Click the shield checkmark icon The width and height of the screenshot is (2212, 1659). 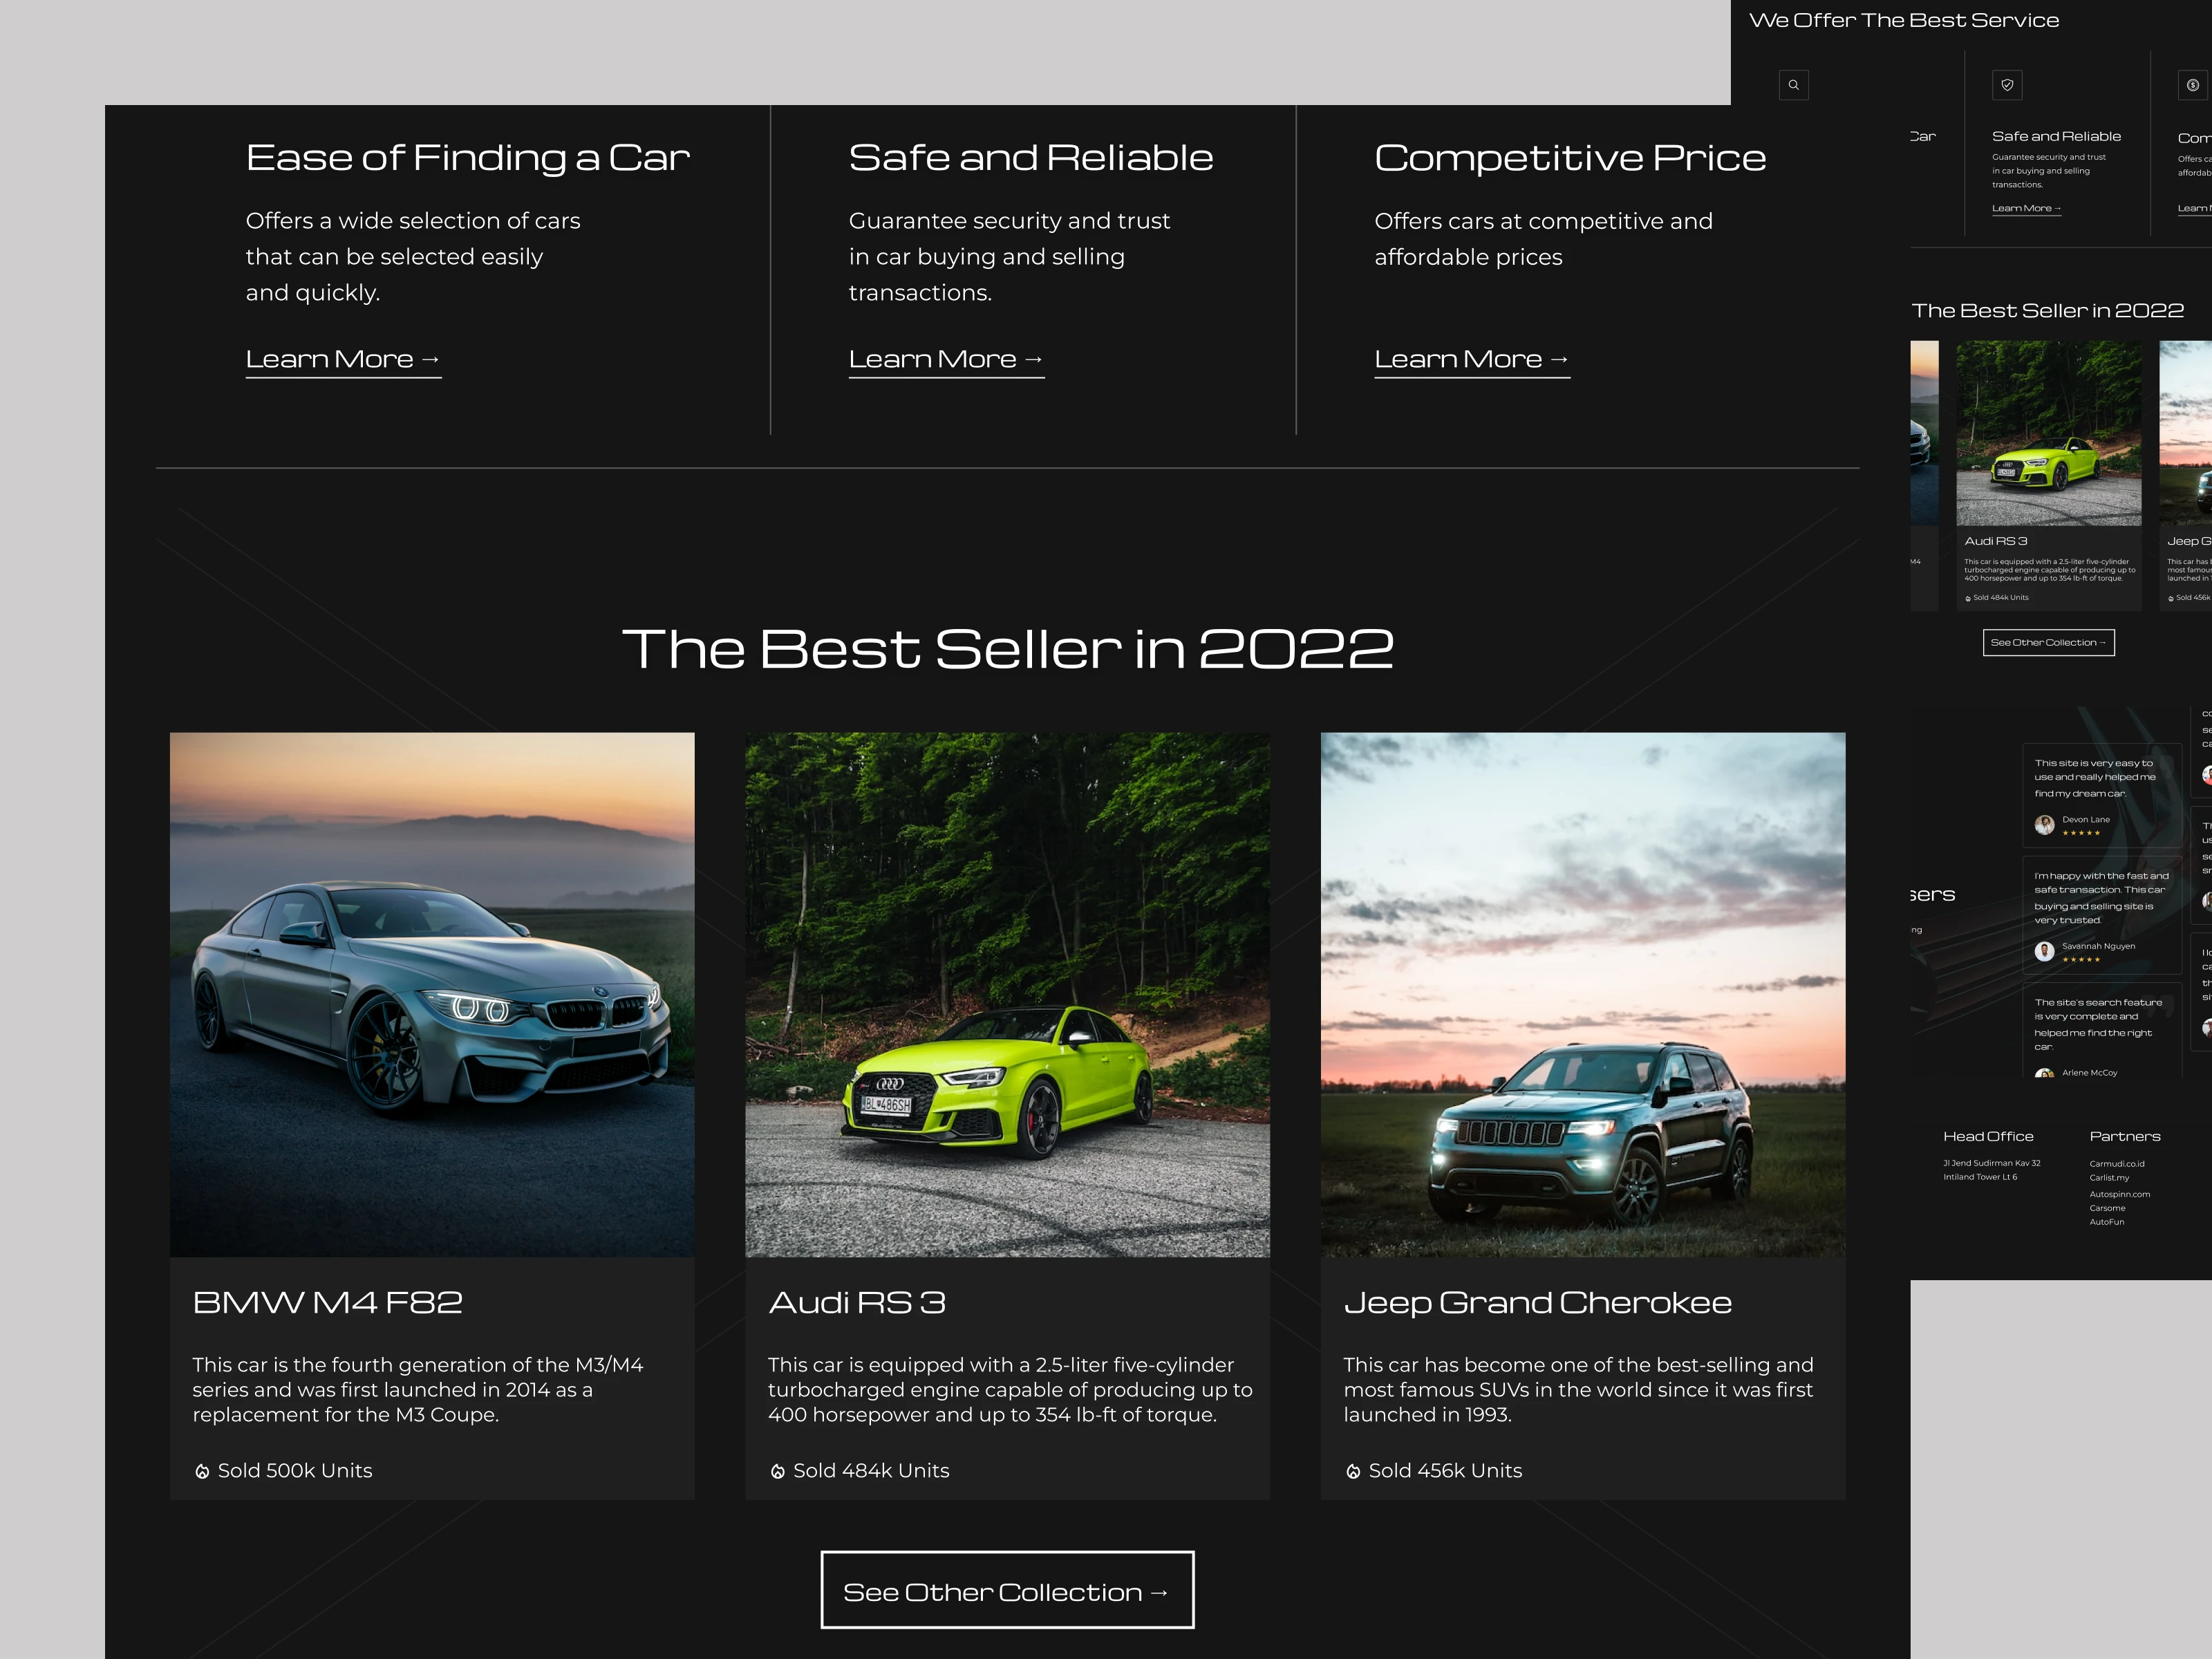tap(2007, 85)
